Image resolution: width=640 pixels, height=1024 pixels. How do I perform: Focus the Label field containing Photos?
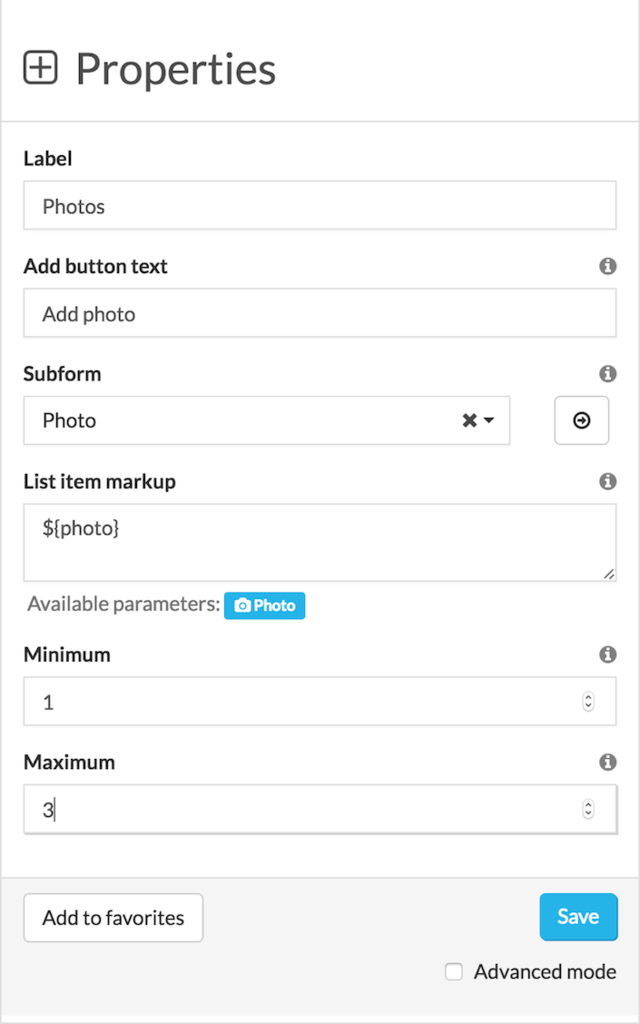click(320, 206)
